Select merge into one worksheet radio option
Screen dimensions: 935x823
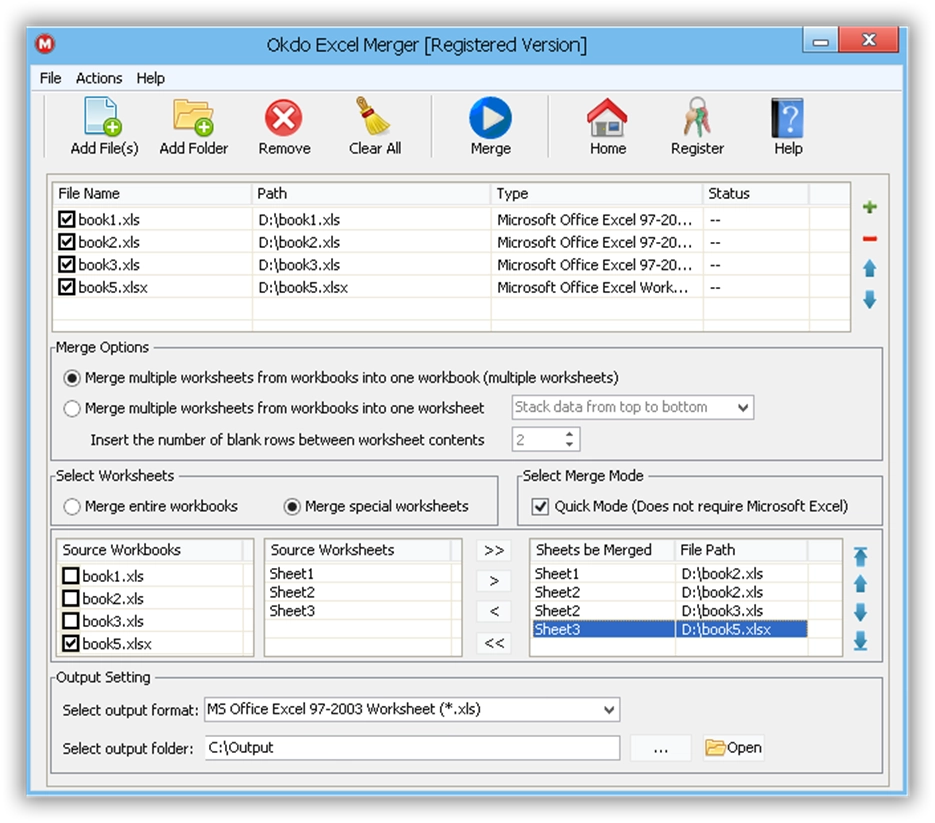click(x=72, y=409)
